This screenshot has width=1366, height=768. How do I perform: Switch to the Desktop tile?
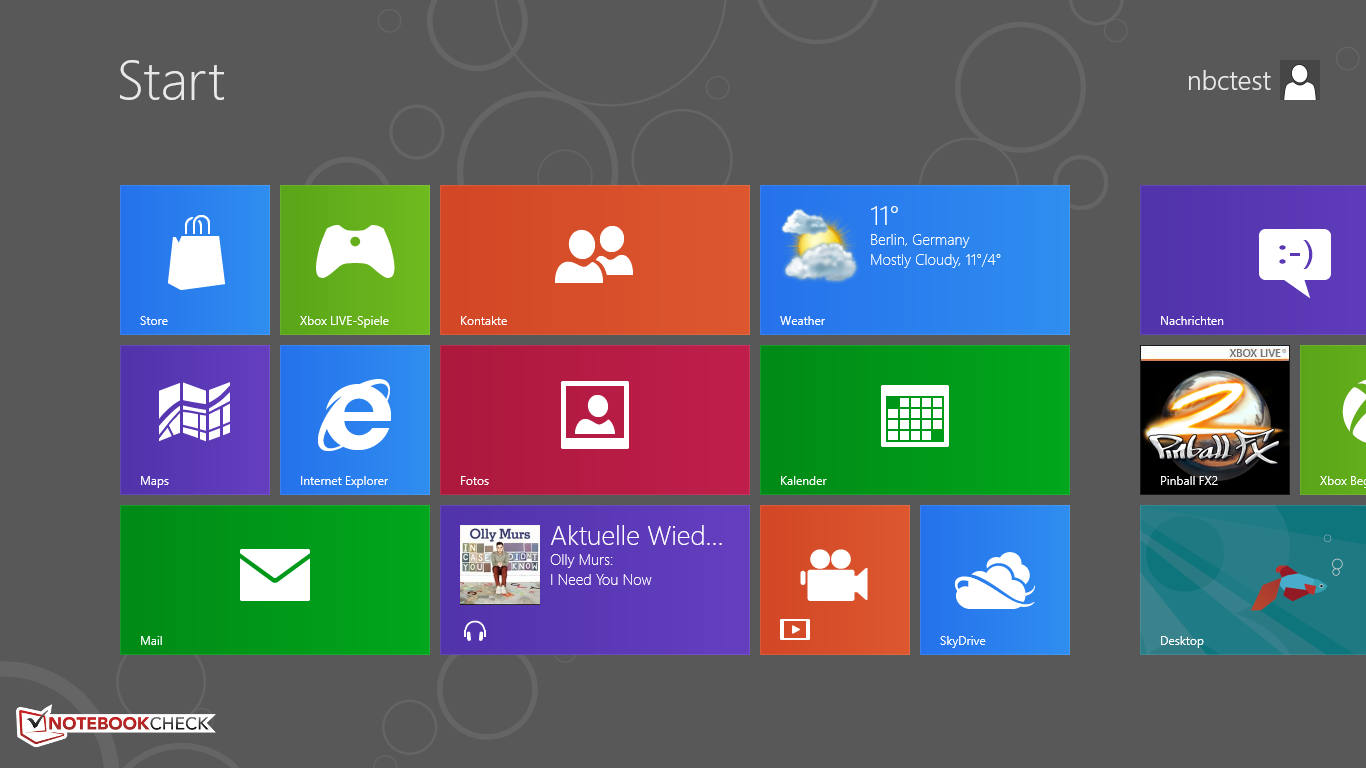(1252, 580)
